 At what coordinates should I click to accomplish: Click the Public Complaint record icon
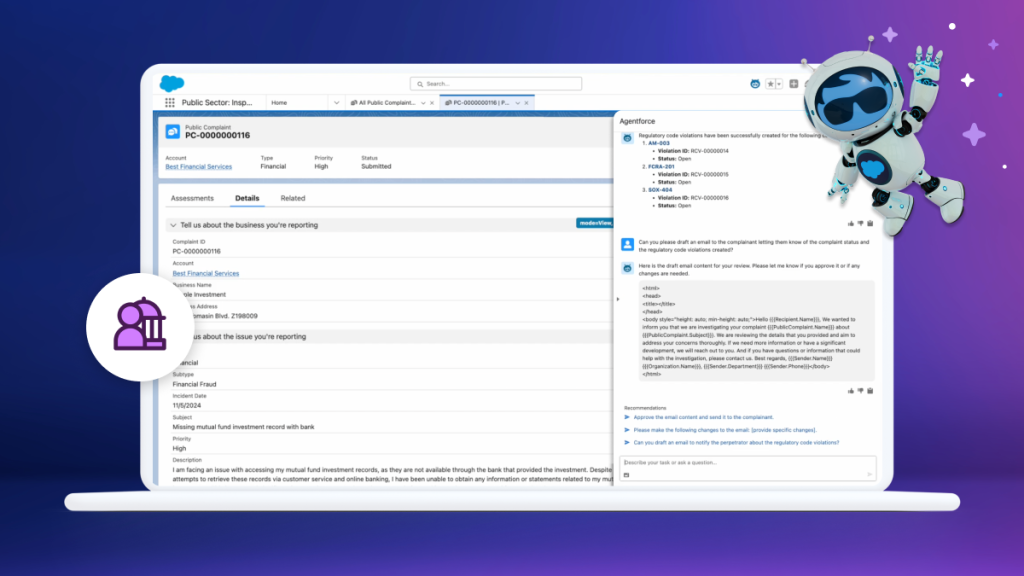coord(171,131)
